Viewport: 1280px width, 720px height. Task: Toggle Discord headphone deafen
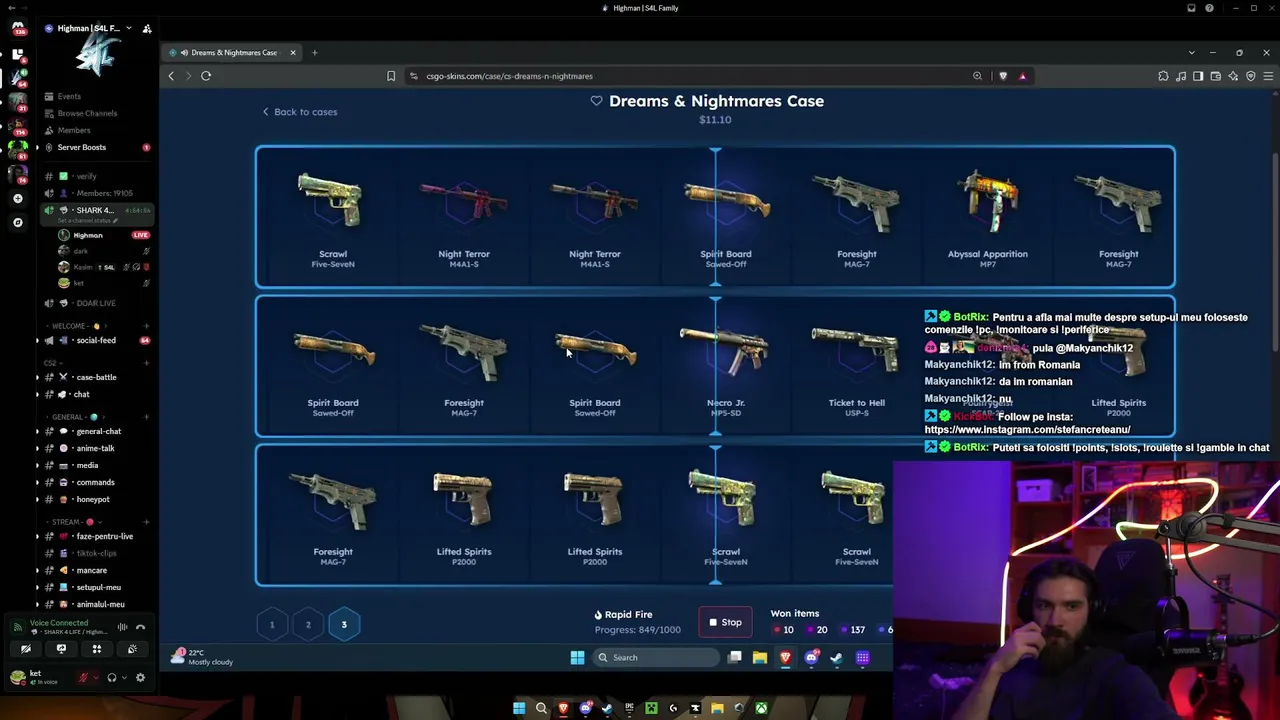tap(112, 677)
